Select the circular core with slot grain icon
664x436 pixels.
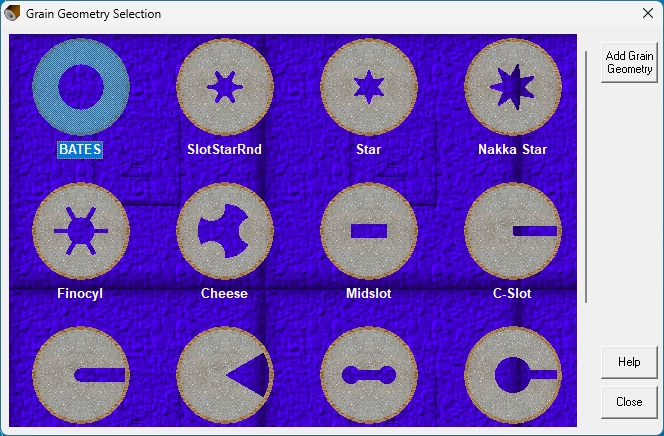(x=513, y=375)
